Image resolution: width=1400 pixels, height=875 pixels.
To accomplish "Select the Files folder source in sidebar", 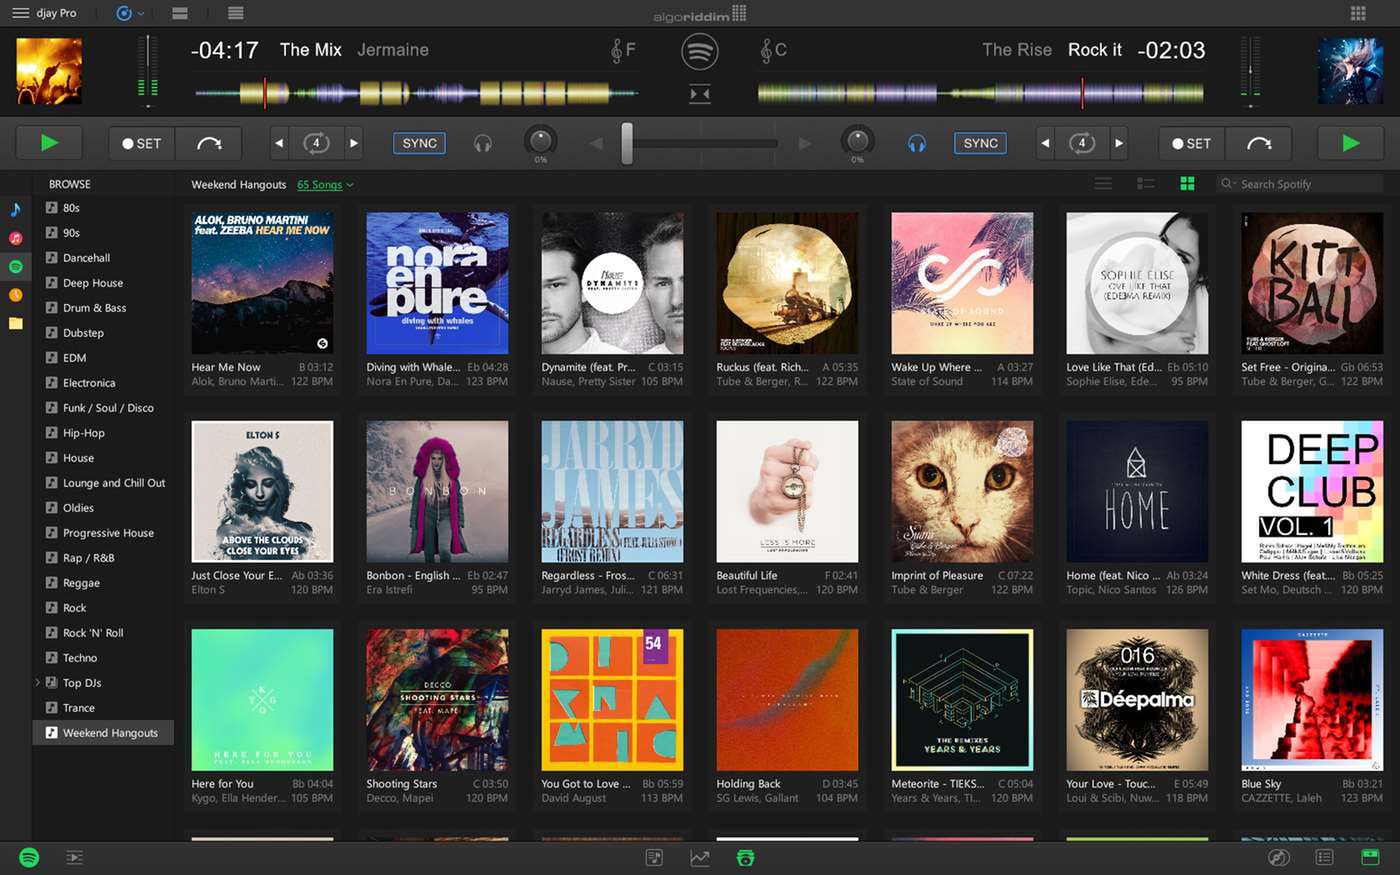I will [15, 323].
